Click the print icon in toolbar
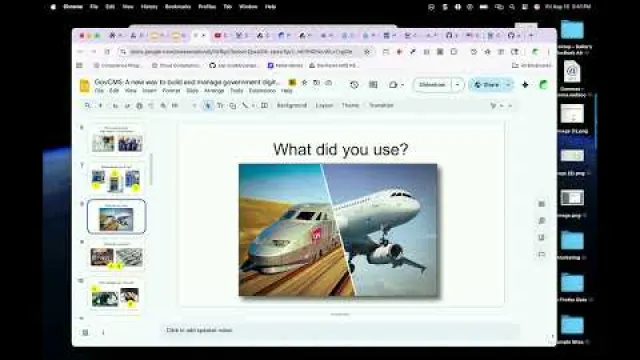This screenshot has width=640, height=360. point(139,106)
